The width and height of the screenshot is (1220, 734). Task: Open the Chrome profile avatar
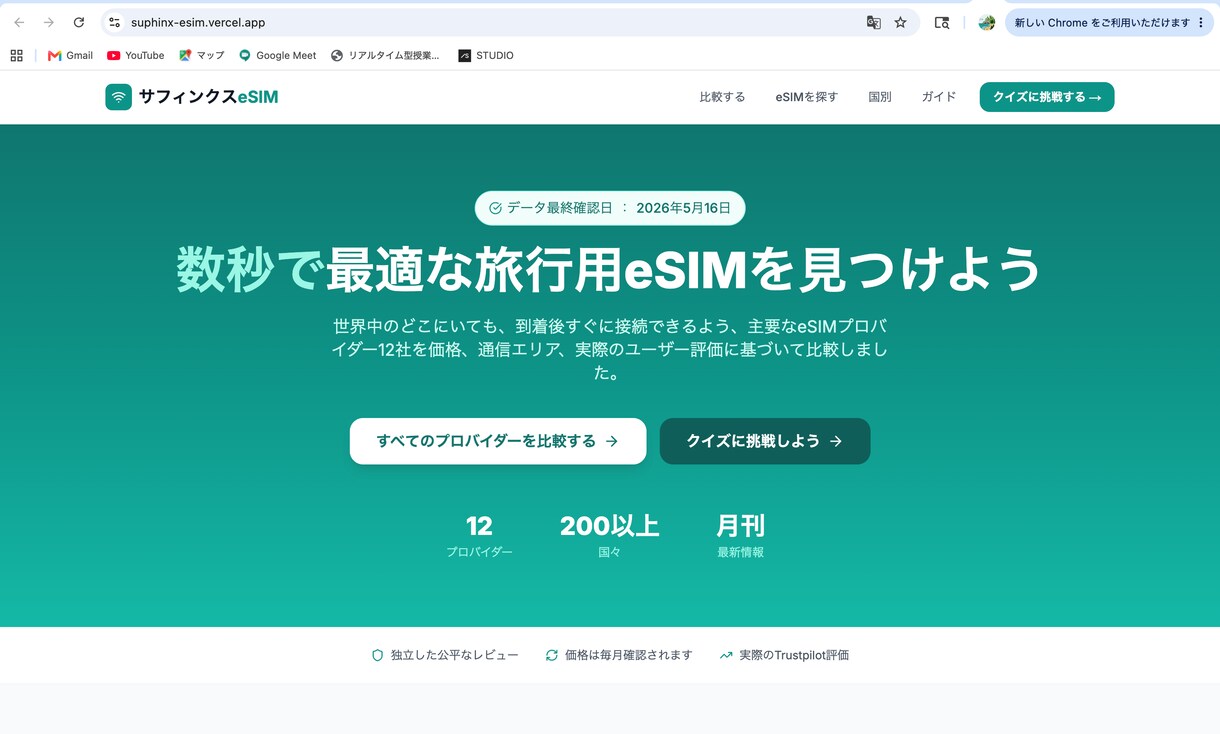987,22
